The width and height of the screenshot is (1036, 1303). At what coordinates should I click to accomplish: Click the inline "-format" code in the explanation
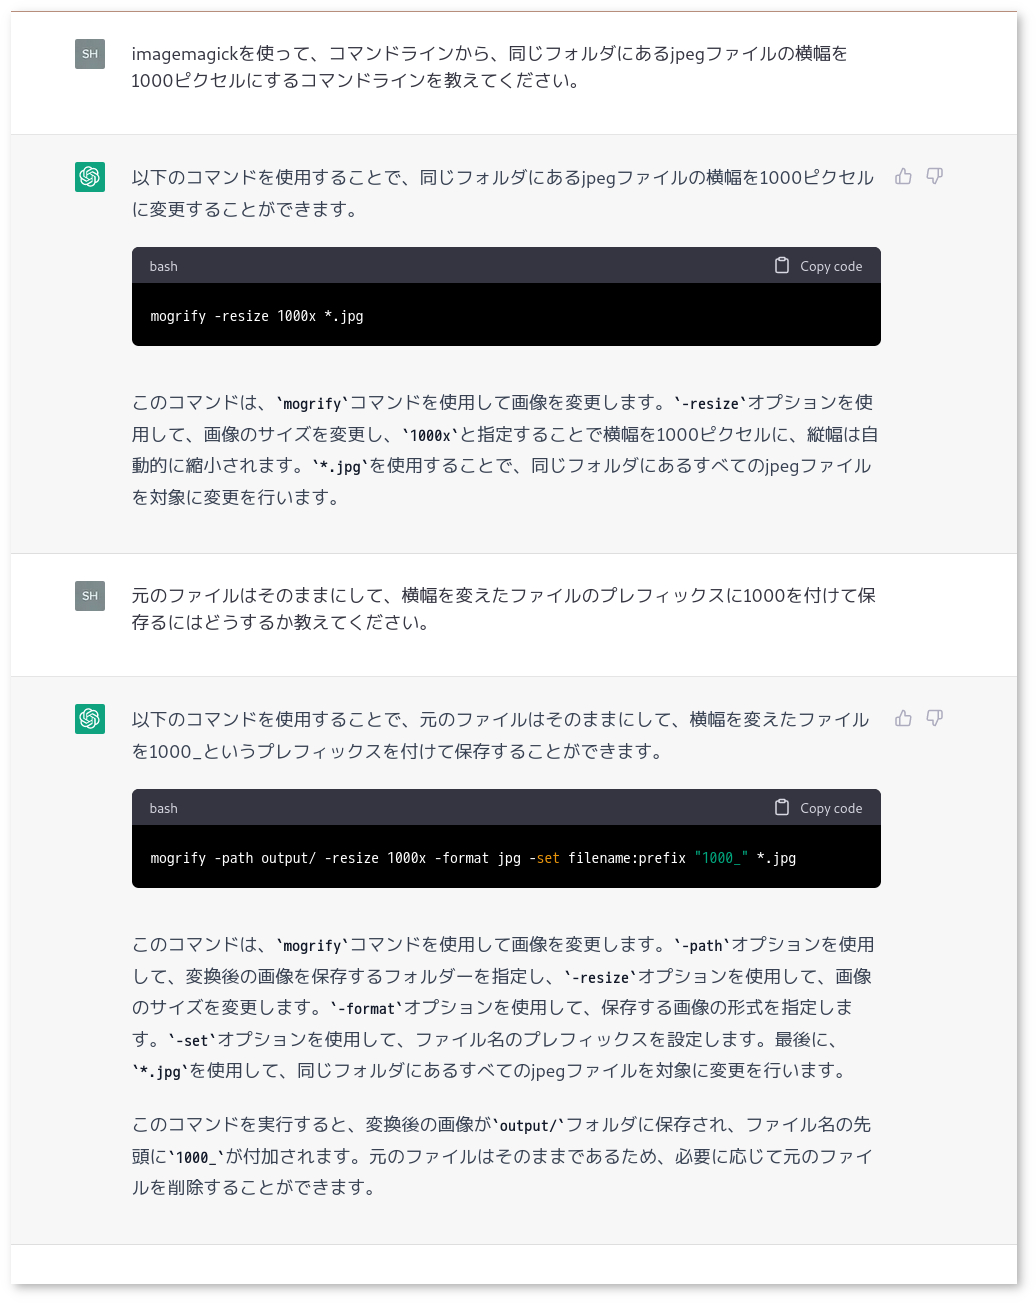(366, 1009)
